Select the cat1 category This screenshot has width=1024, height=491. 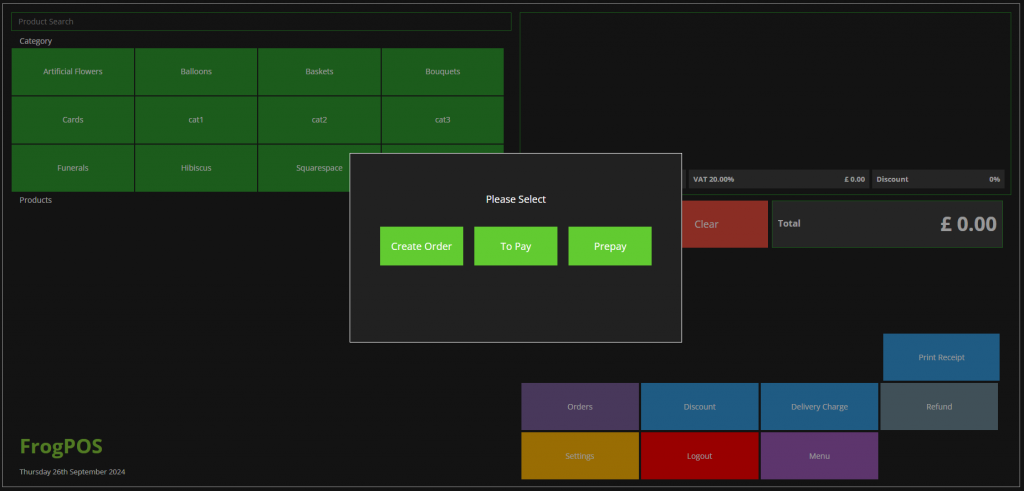[196, 120]
